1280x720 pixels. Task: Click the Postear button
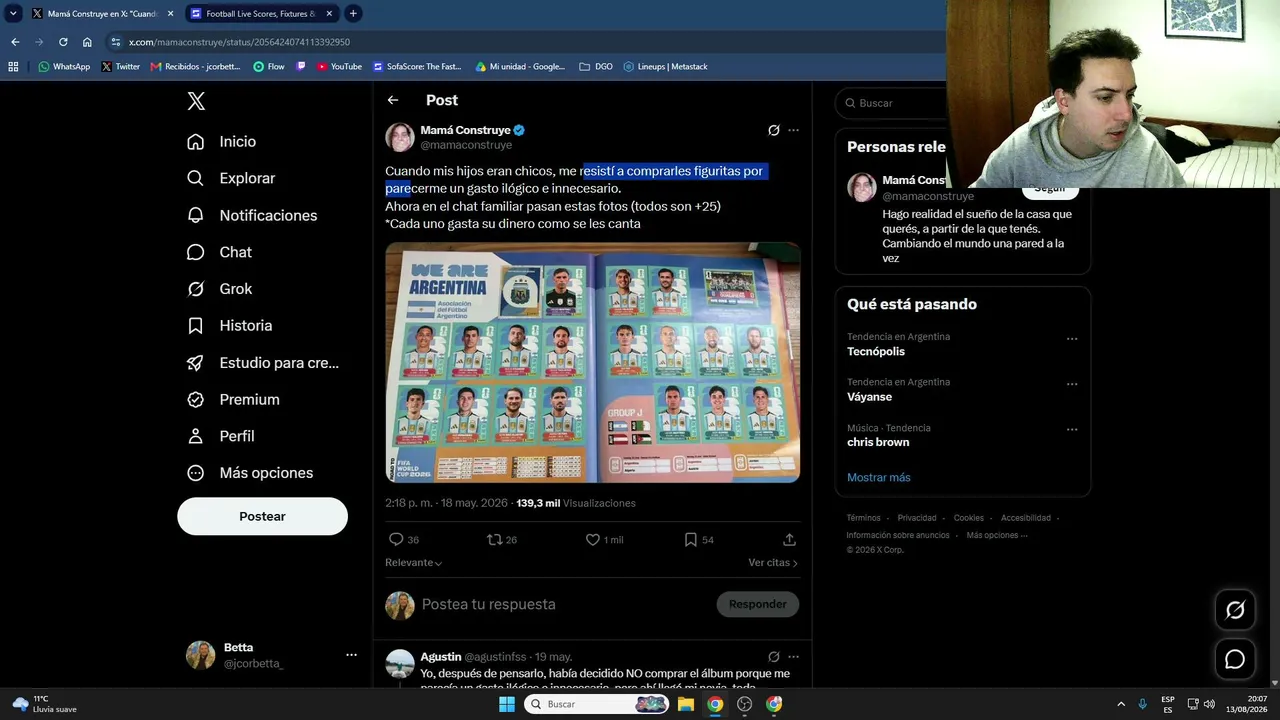(262, 516)
